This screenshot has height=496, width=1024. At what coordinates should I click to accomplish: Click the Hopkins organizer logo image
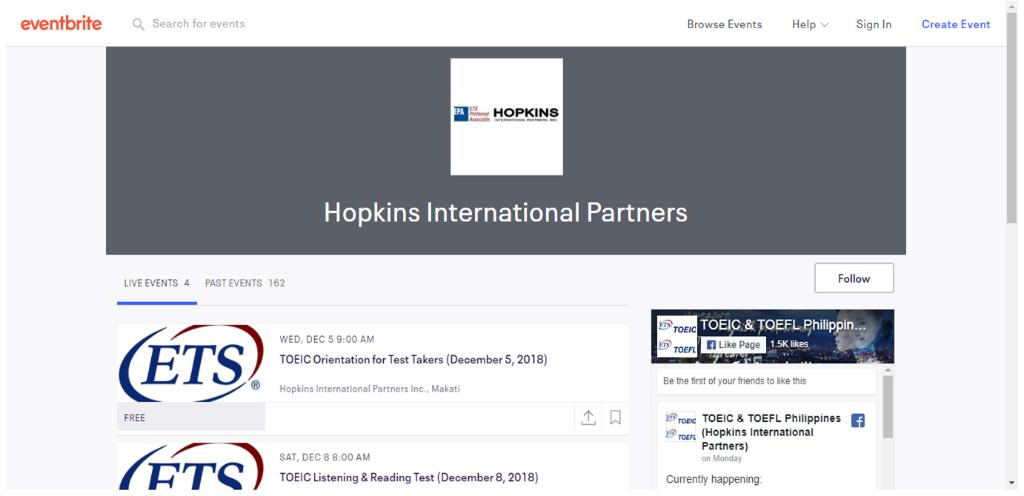506,116
